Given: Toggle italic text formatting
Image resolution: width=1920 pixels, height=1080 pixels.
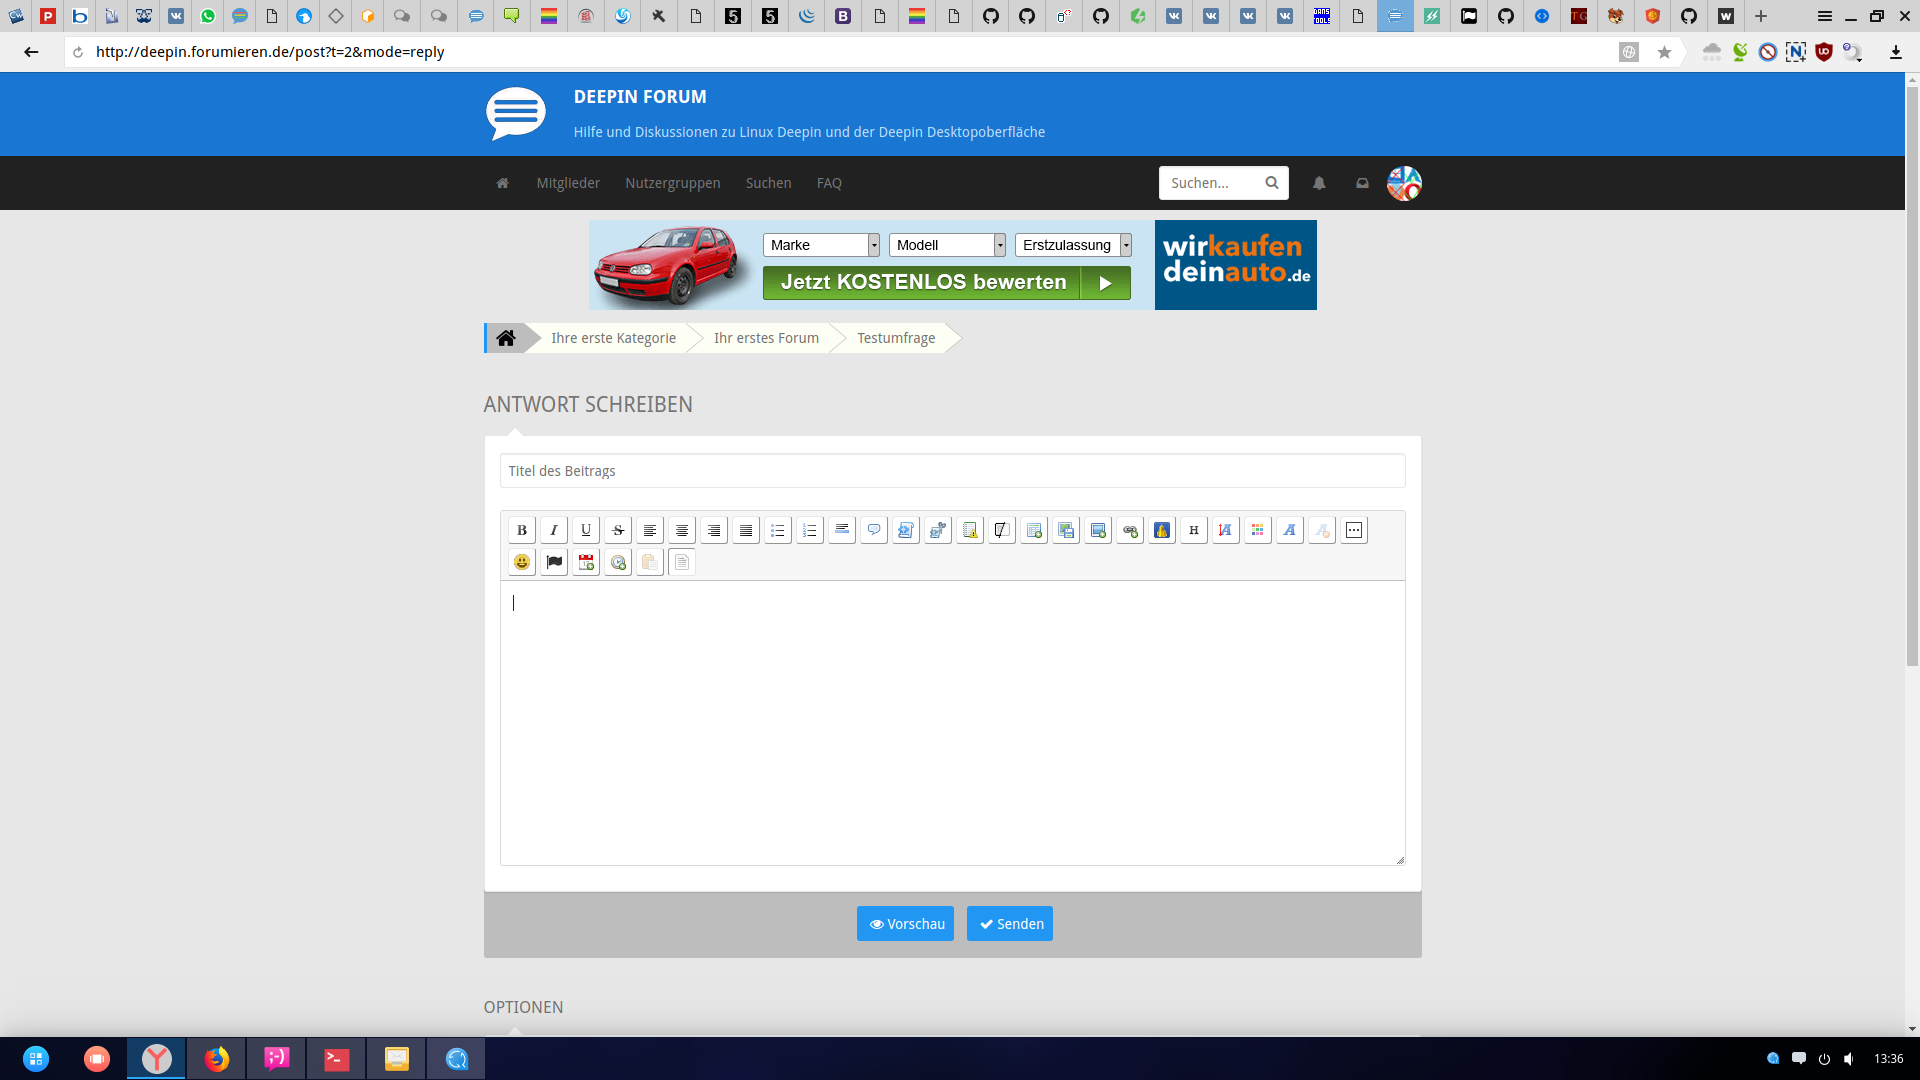Looking at the screenshot, I should click(x=553, y=530).
